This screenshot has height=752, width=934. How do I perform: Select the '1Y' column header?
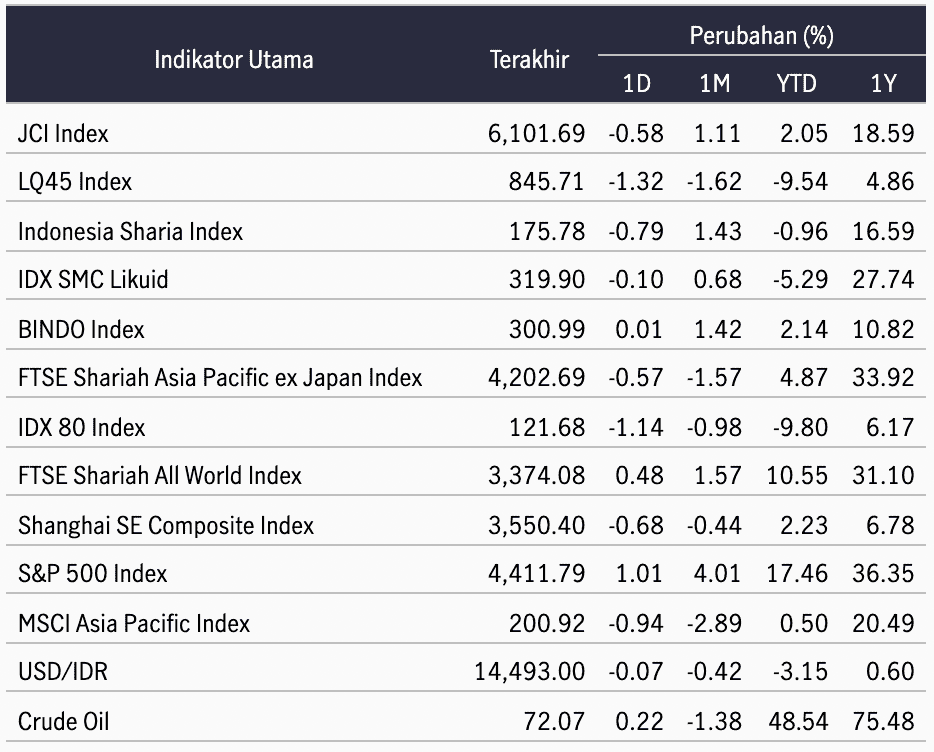[883, 83]
